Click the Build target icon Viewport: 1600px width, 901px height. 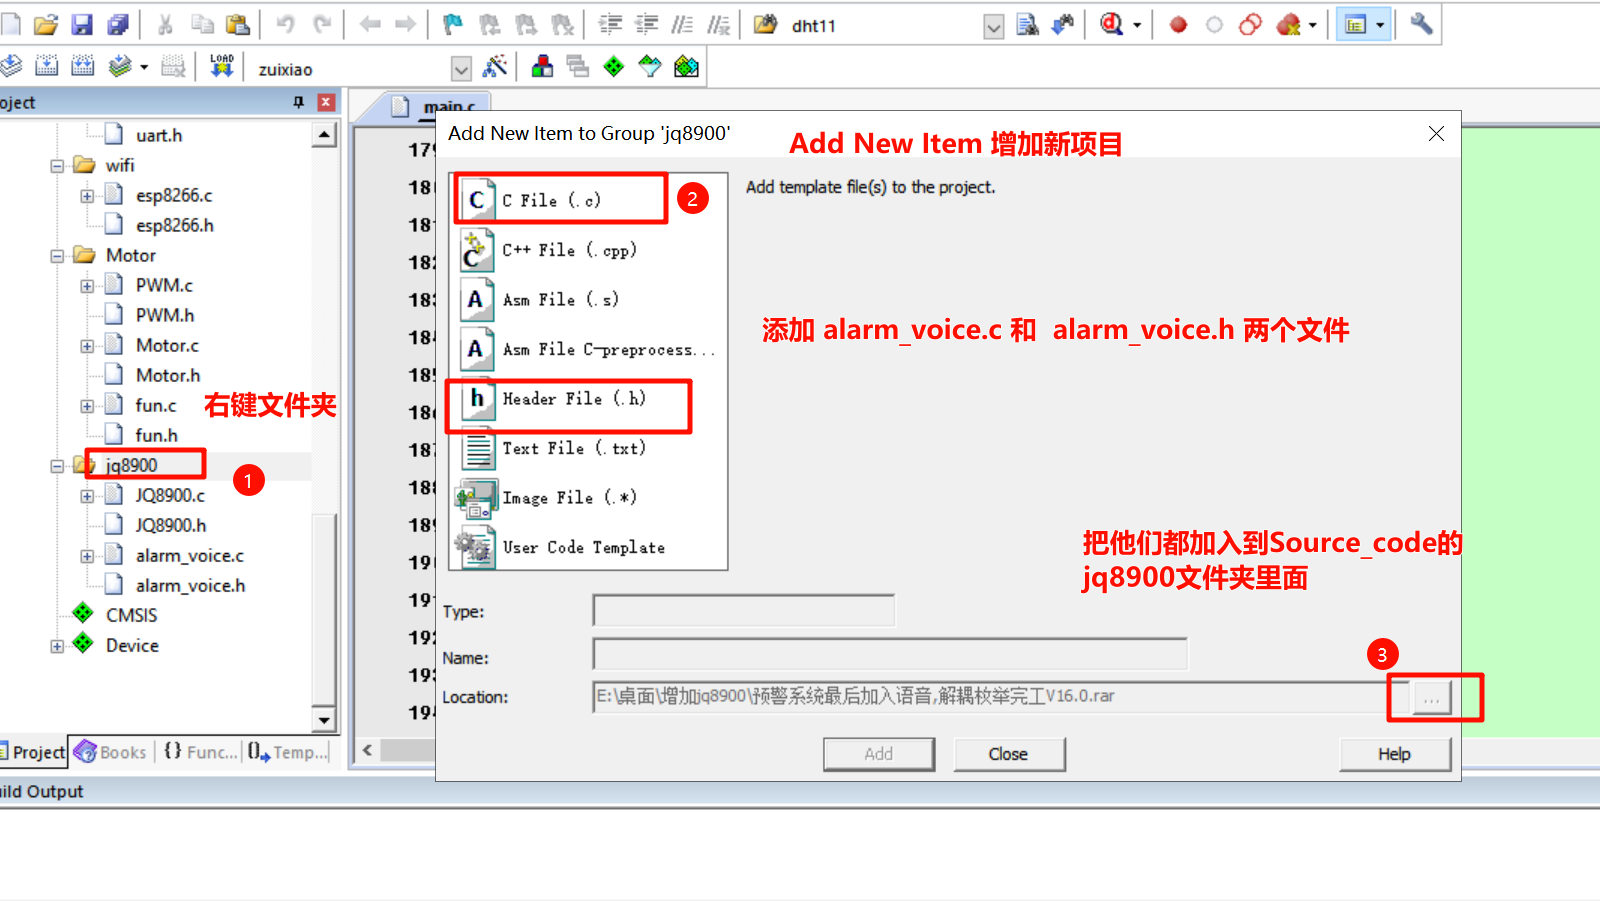(47, 67)
